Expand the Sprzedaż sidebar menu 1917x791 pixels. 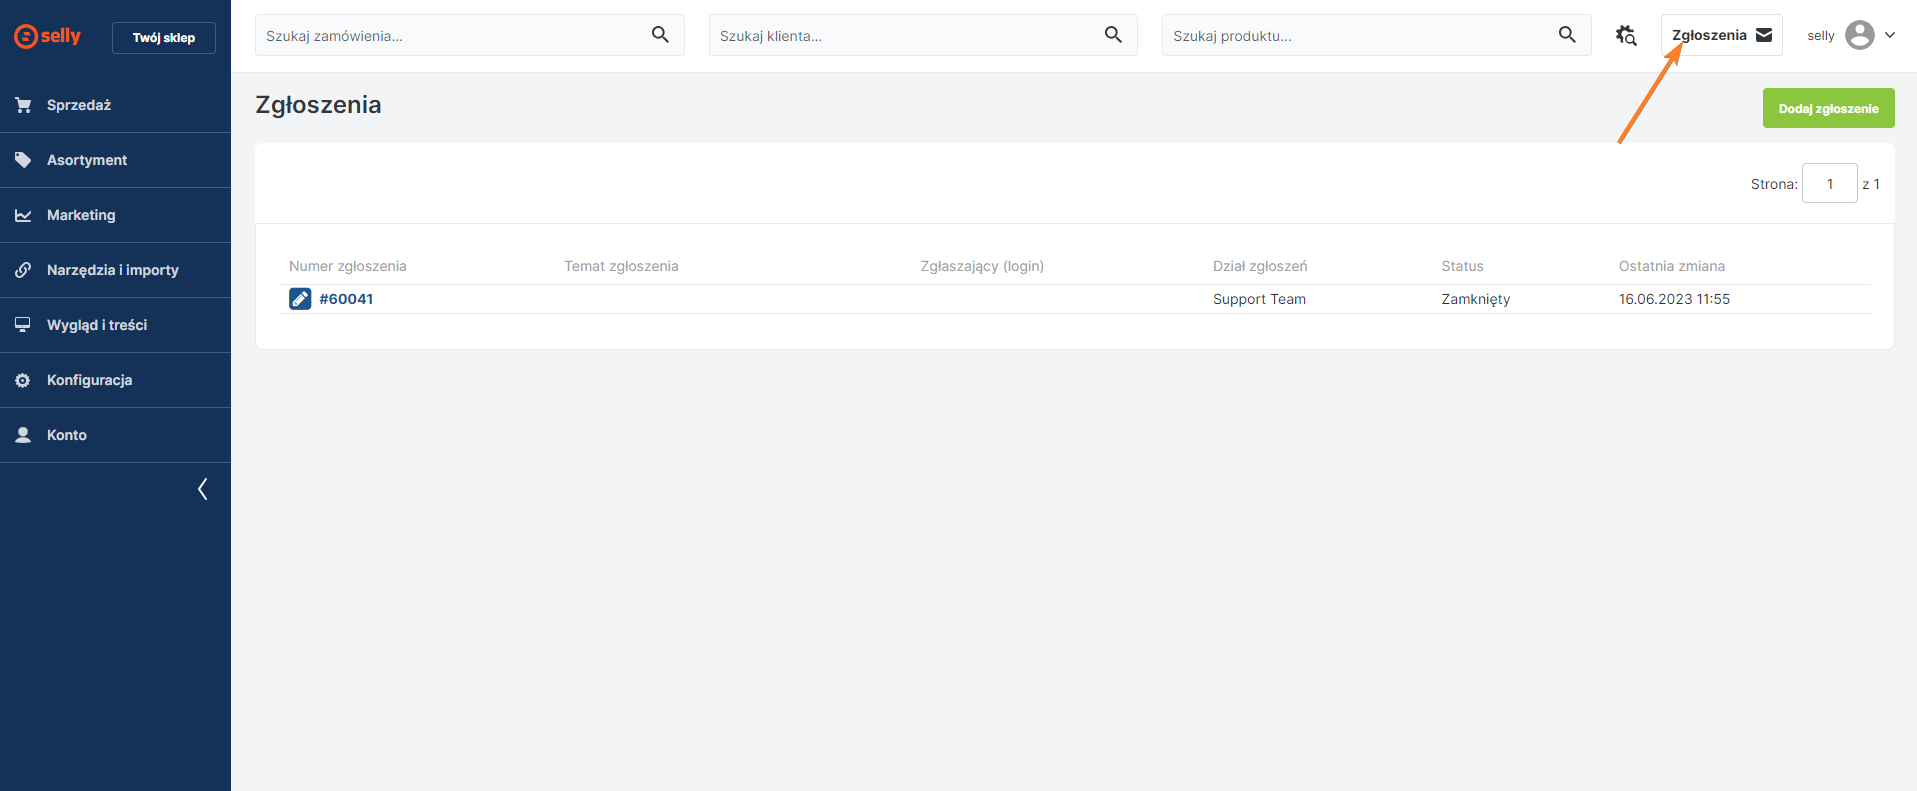(x=79, y=105)
